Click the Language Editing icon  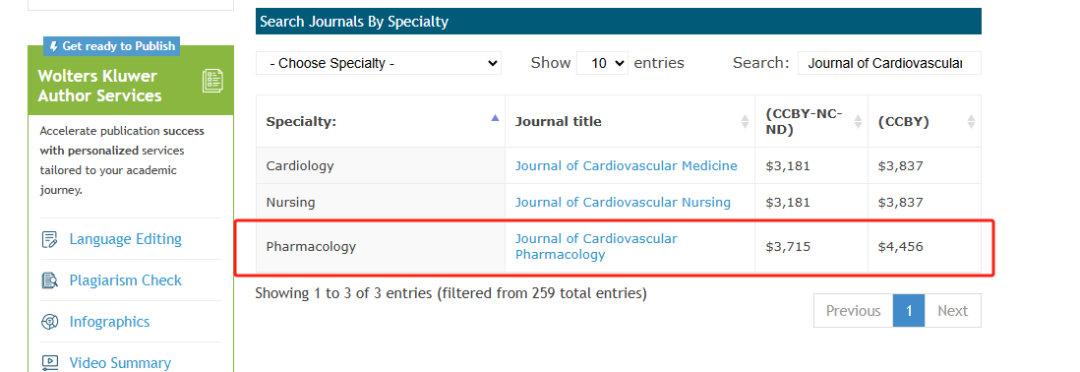click(50, 240)
